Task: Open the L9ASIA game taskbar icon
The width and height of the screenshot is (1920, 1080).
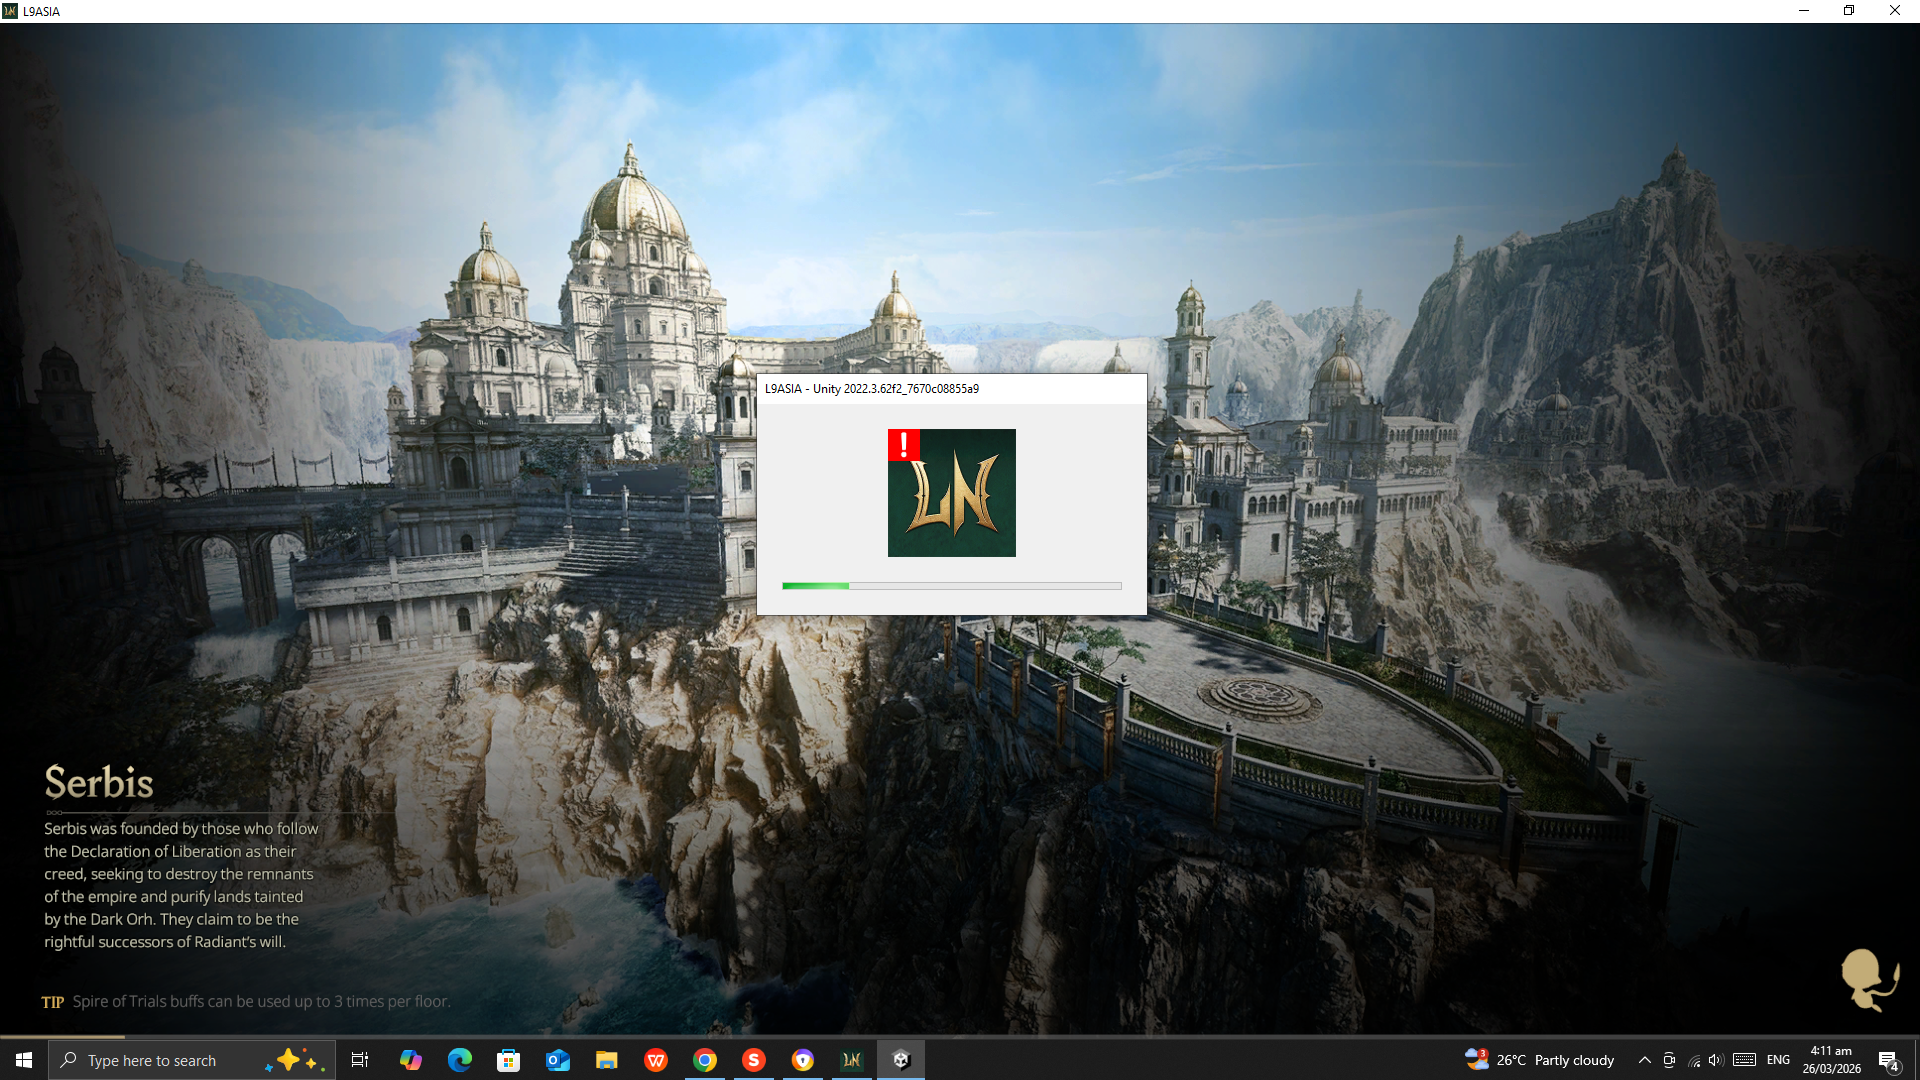Action: pyautogui.click(x=851, y=1060)
